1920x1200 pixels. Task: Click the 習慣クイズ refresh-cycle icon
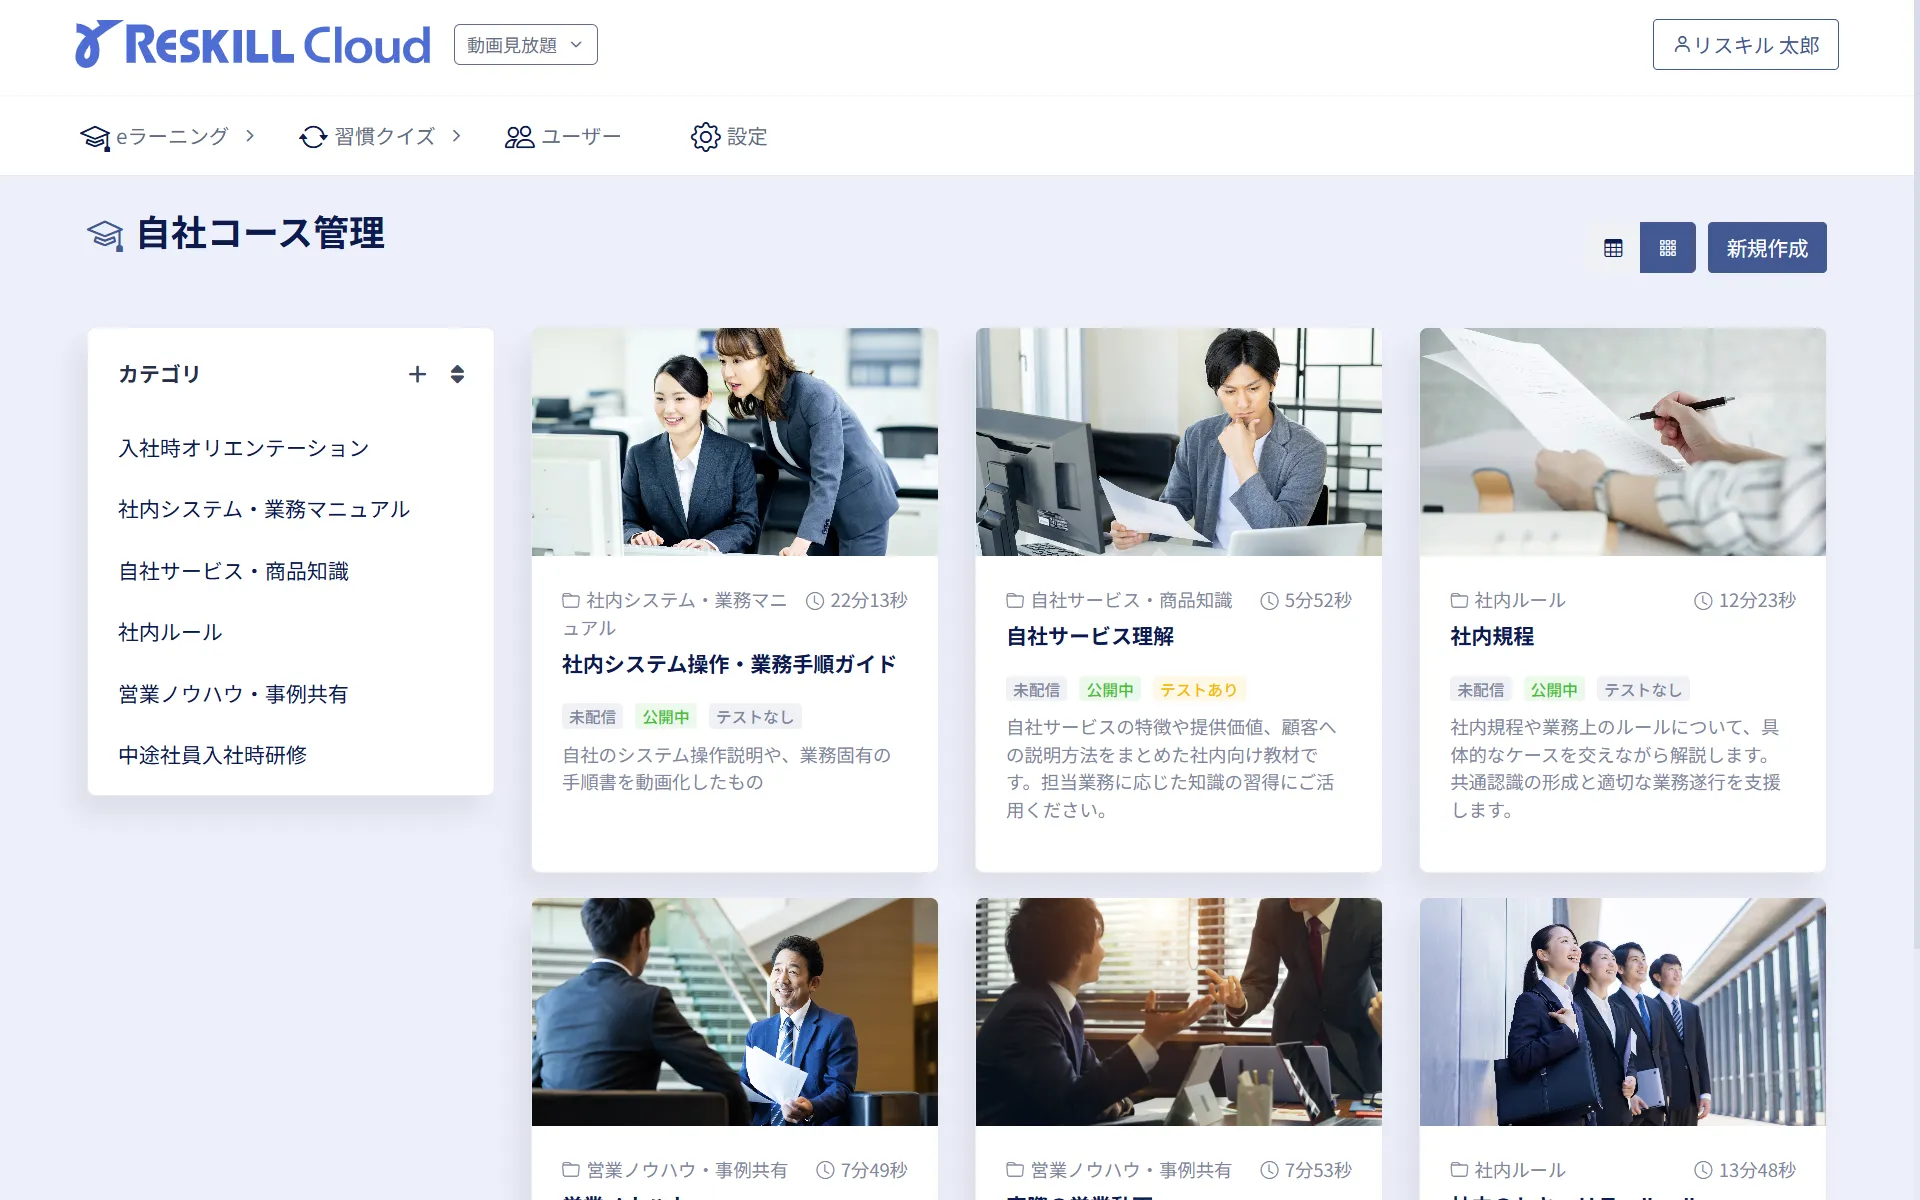click(313, 137)
